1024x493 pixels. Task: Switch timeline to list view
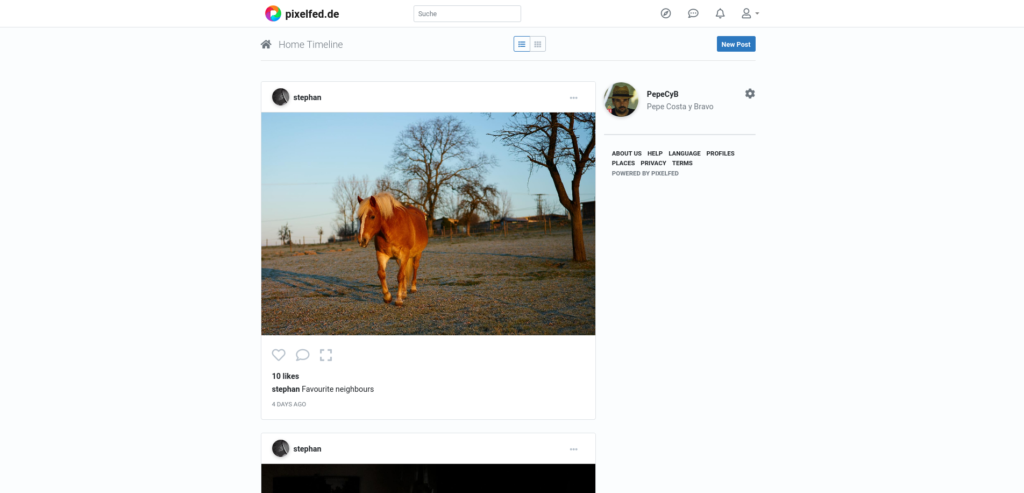[x=522, y=44]
